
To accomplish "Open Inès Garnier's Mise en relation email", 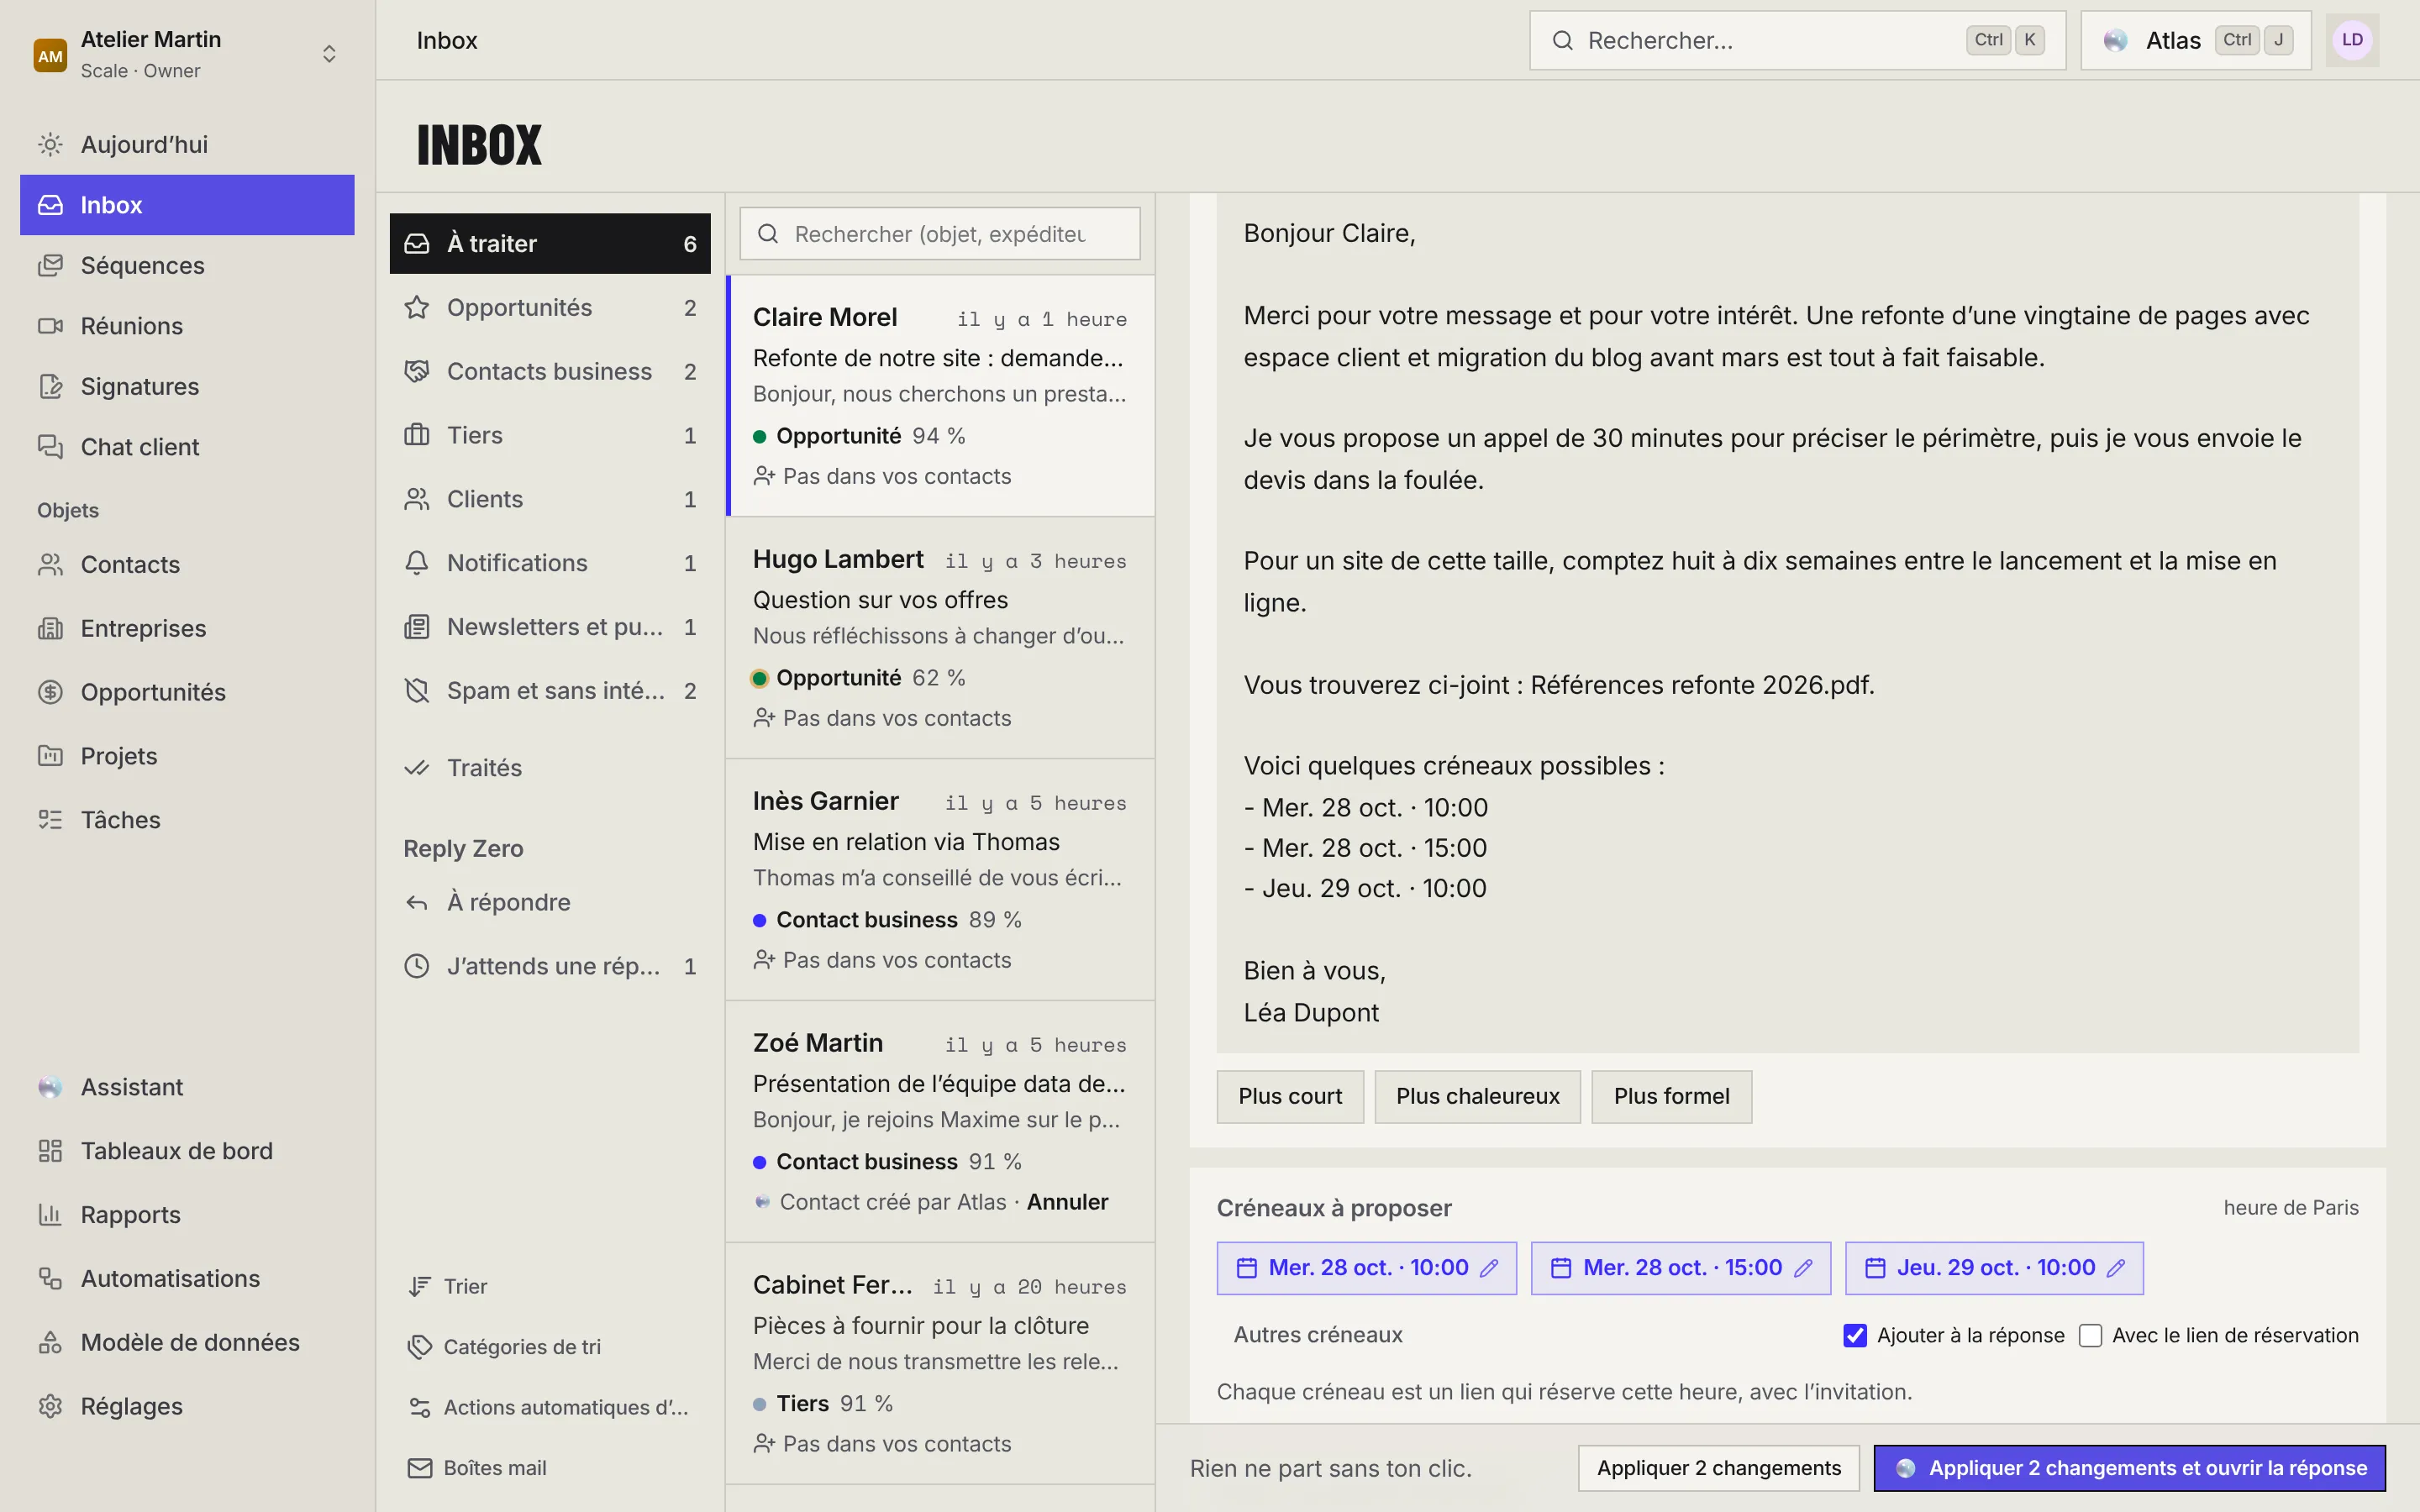I will 940,880.
